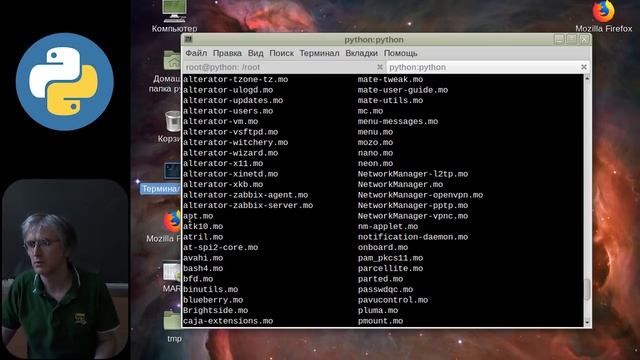Open the Поиск menu
640x360 pixels.
tap(281, 53)
